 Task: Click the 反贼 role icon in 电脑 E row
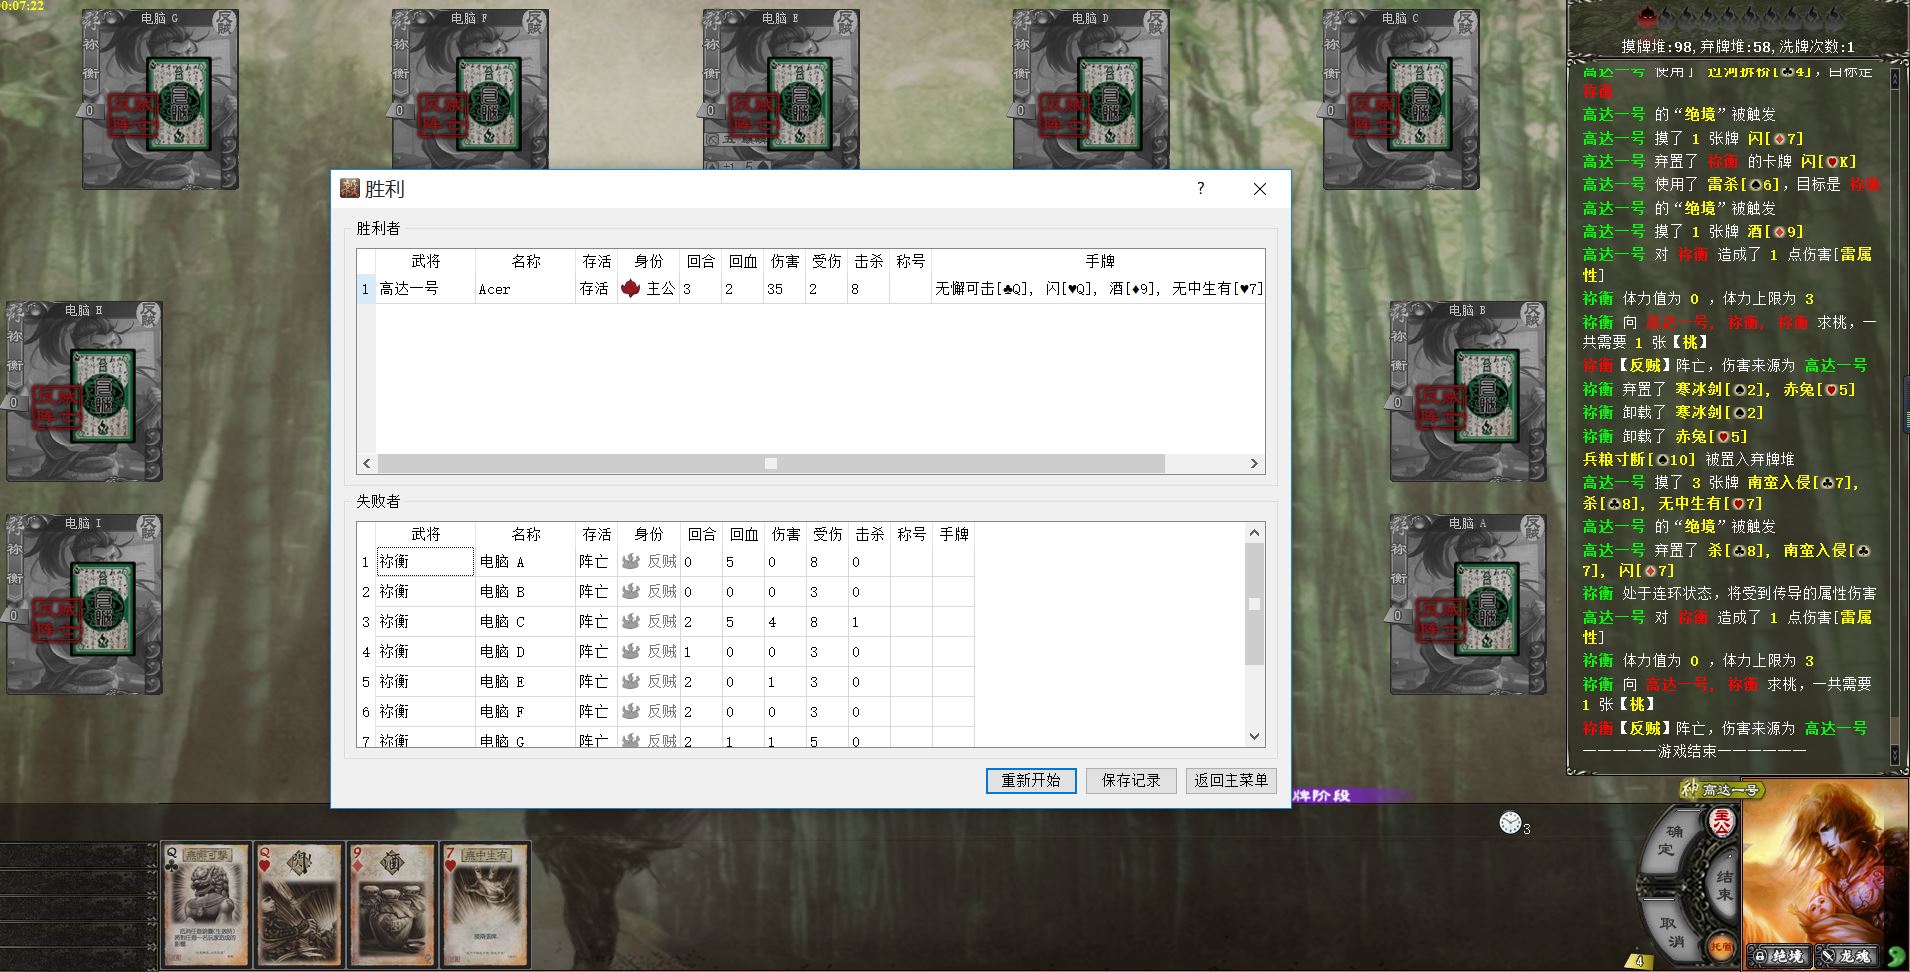(630, 682)
